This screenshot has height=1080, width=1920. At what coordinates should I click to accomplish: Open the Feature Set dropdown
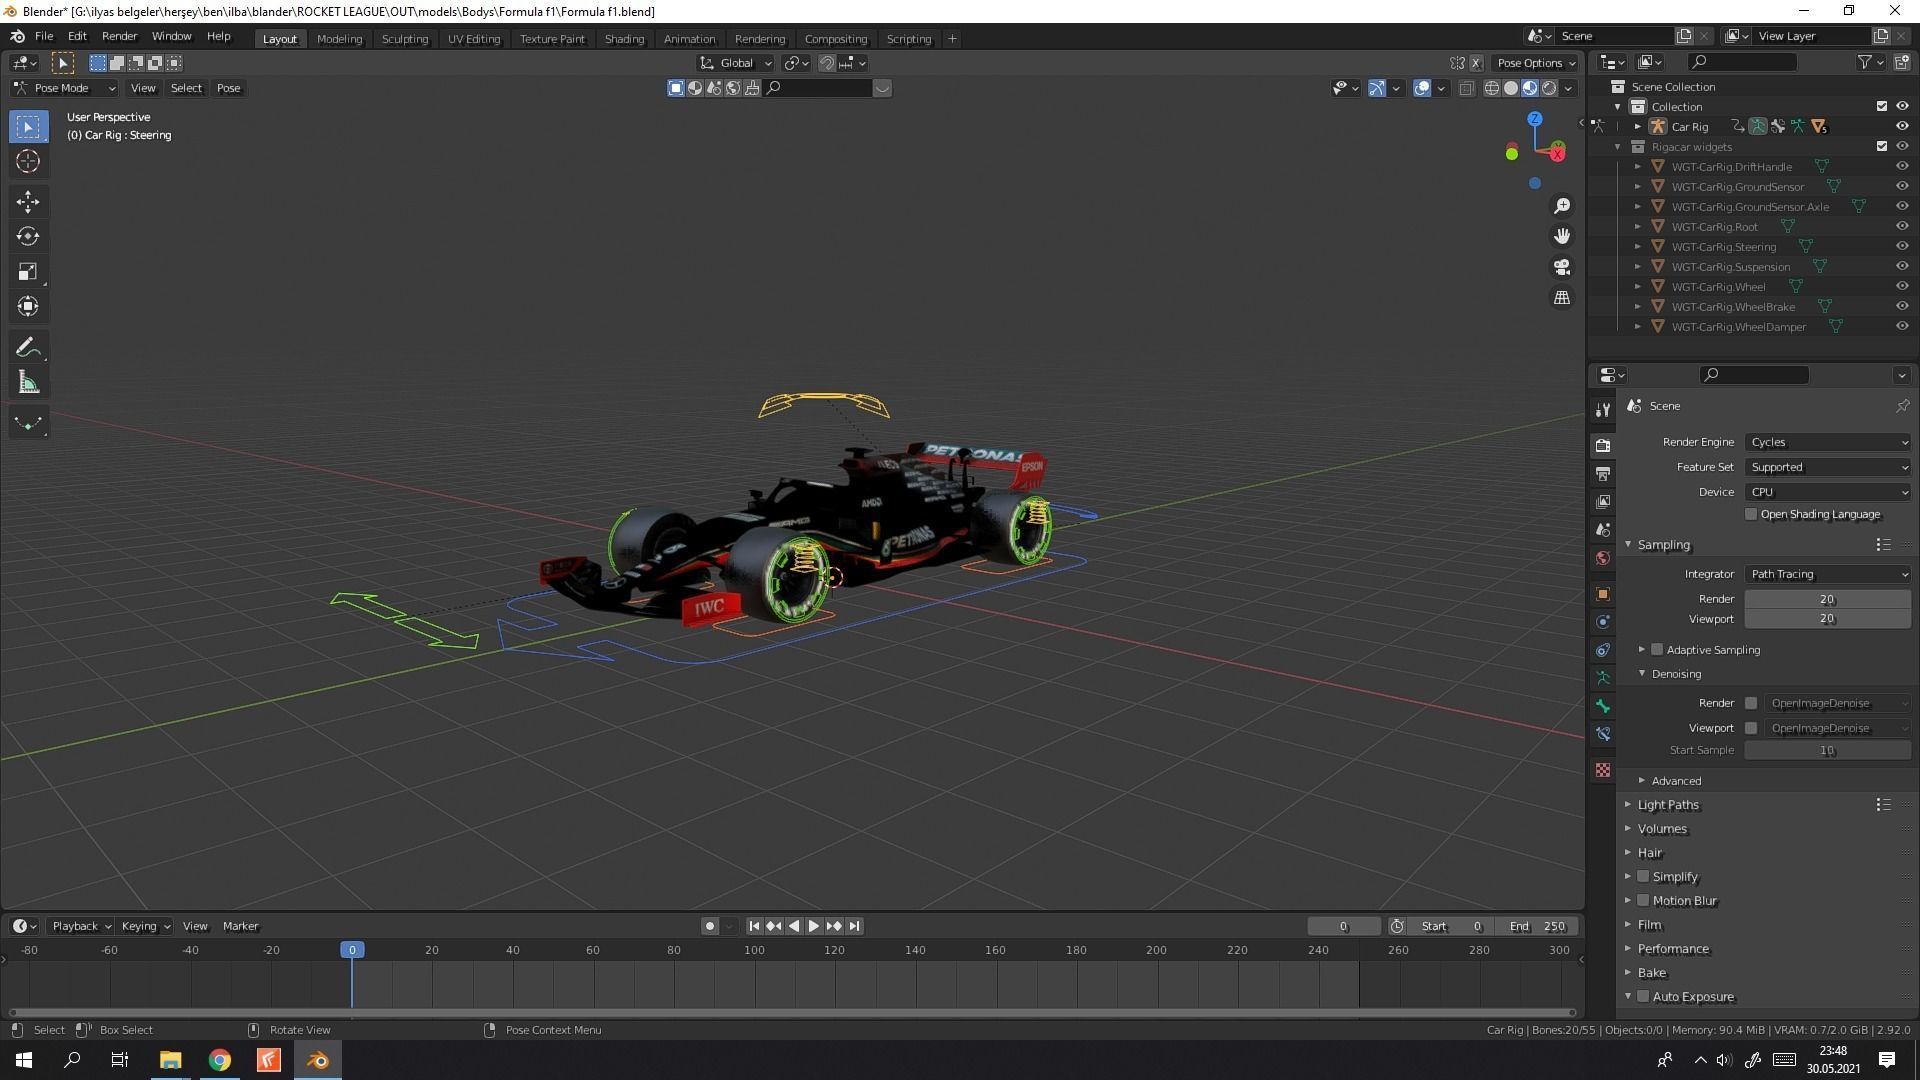point(1828,467)
